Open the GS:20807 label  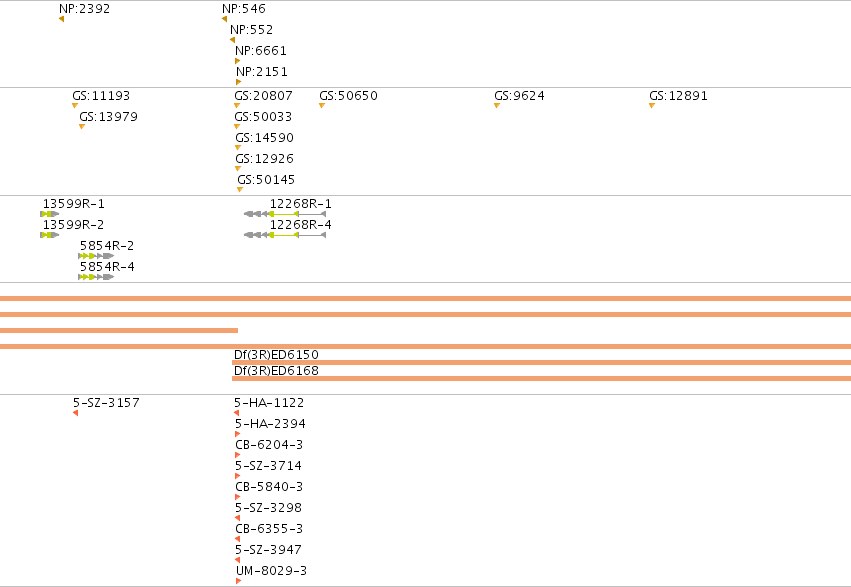(x=264, y=96)
